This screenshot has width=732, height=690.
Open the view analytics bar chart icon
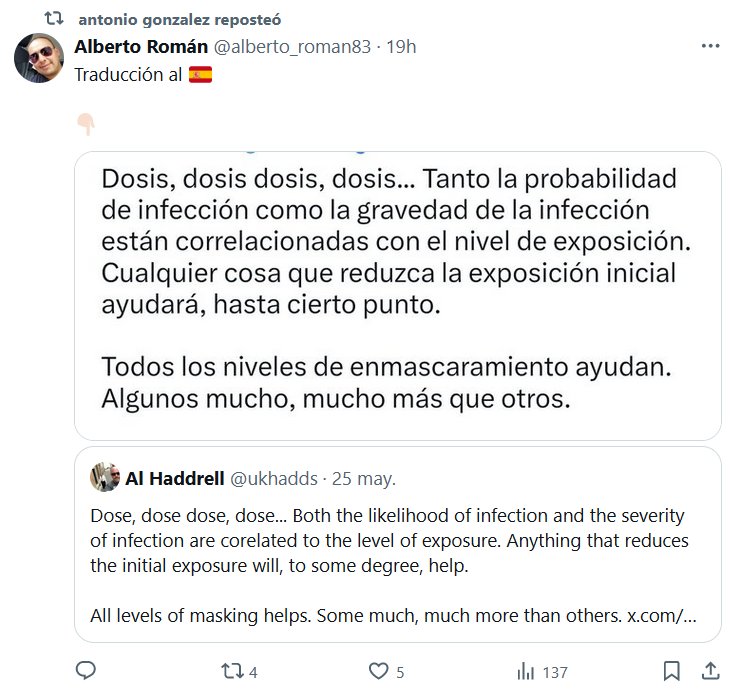(524, 671)
